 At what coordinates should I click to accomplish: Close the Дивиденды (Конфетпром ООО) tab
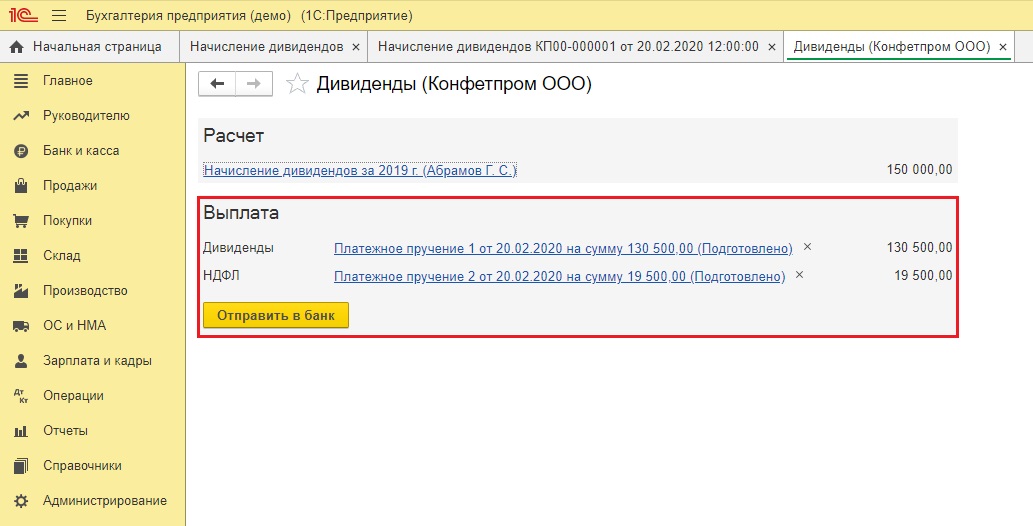point(1003,47)
